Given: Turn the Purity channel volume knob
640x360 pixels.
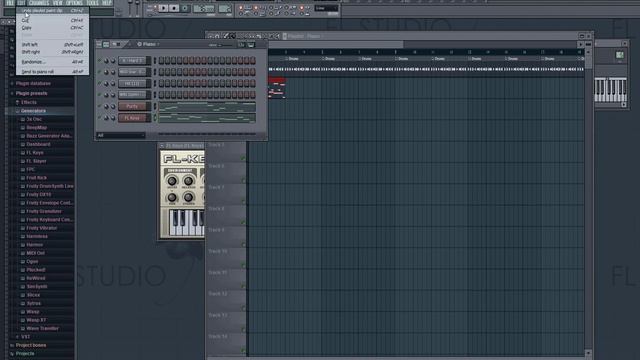Looking at the screenshot, I should coord(113,107).
